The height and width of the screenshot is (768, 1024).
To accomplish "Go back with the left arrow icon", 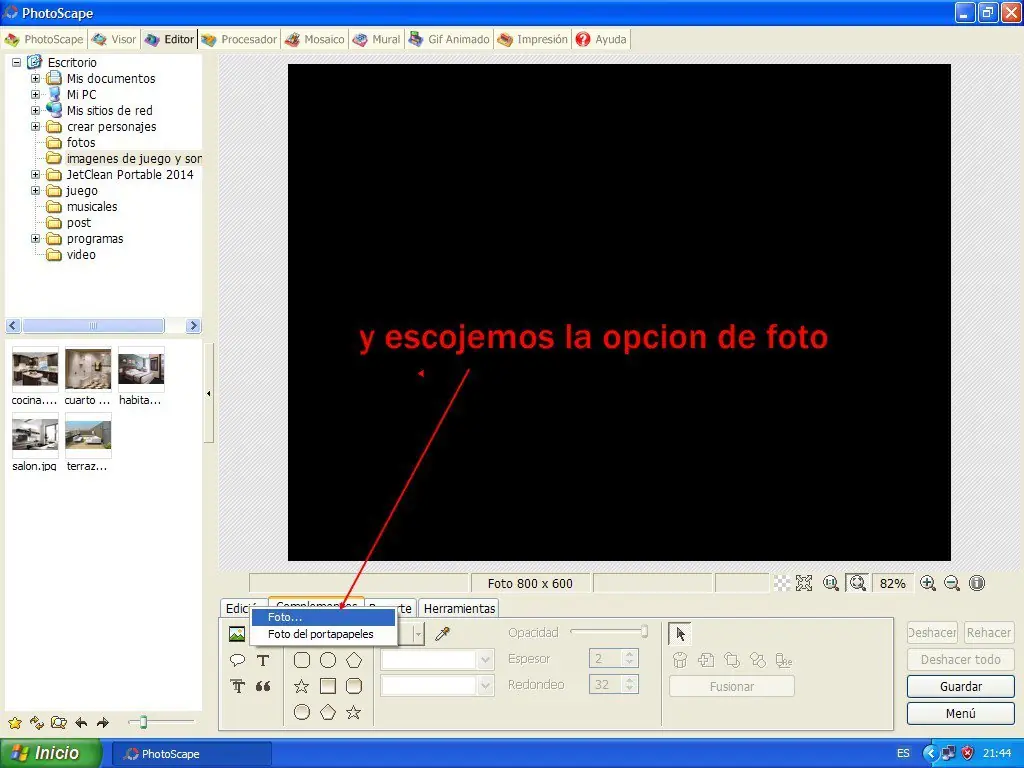I will pos(81,723).
